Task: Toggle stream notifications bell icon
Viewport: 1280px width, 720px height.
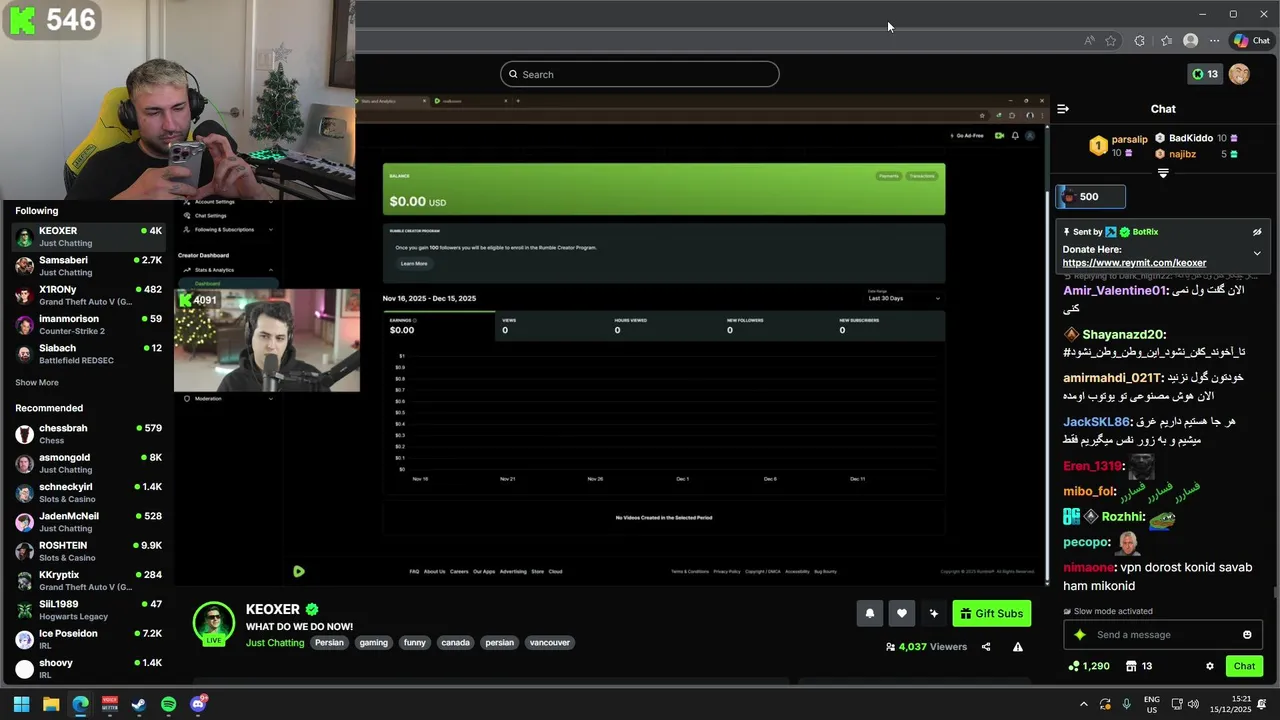Action: (869, 613)
